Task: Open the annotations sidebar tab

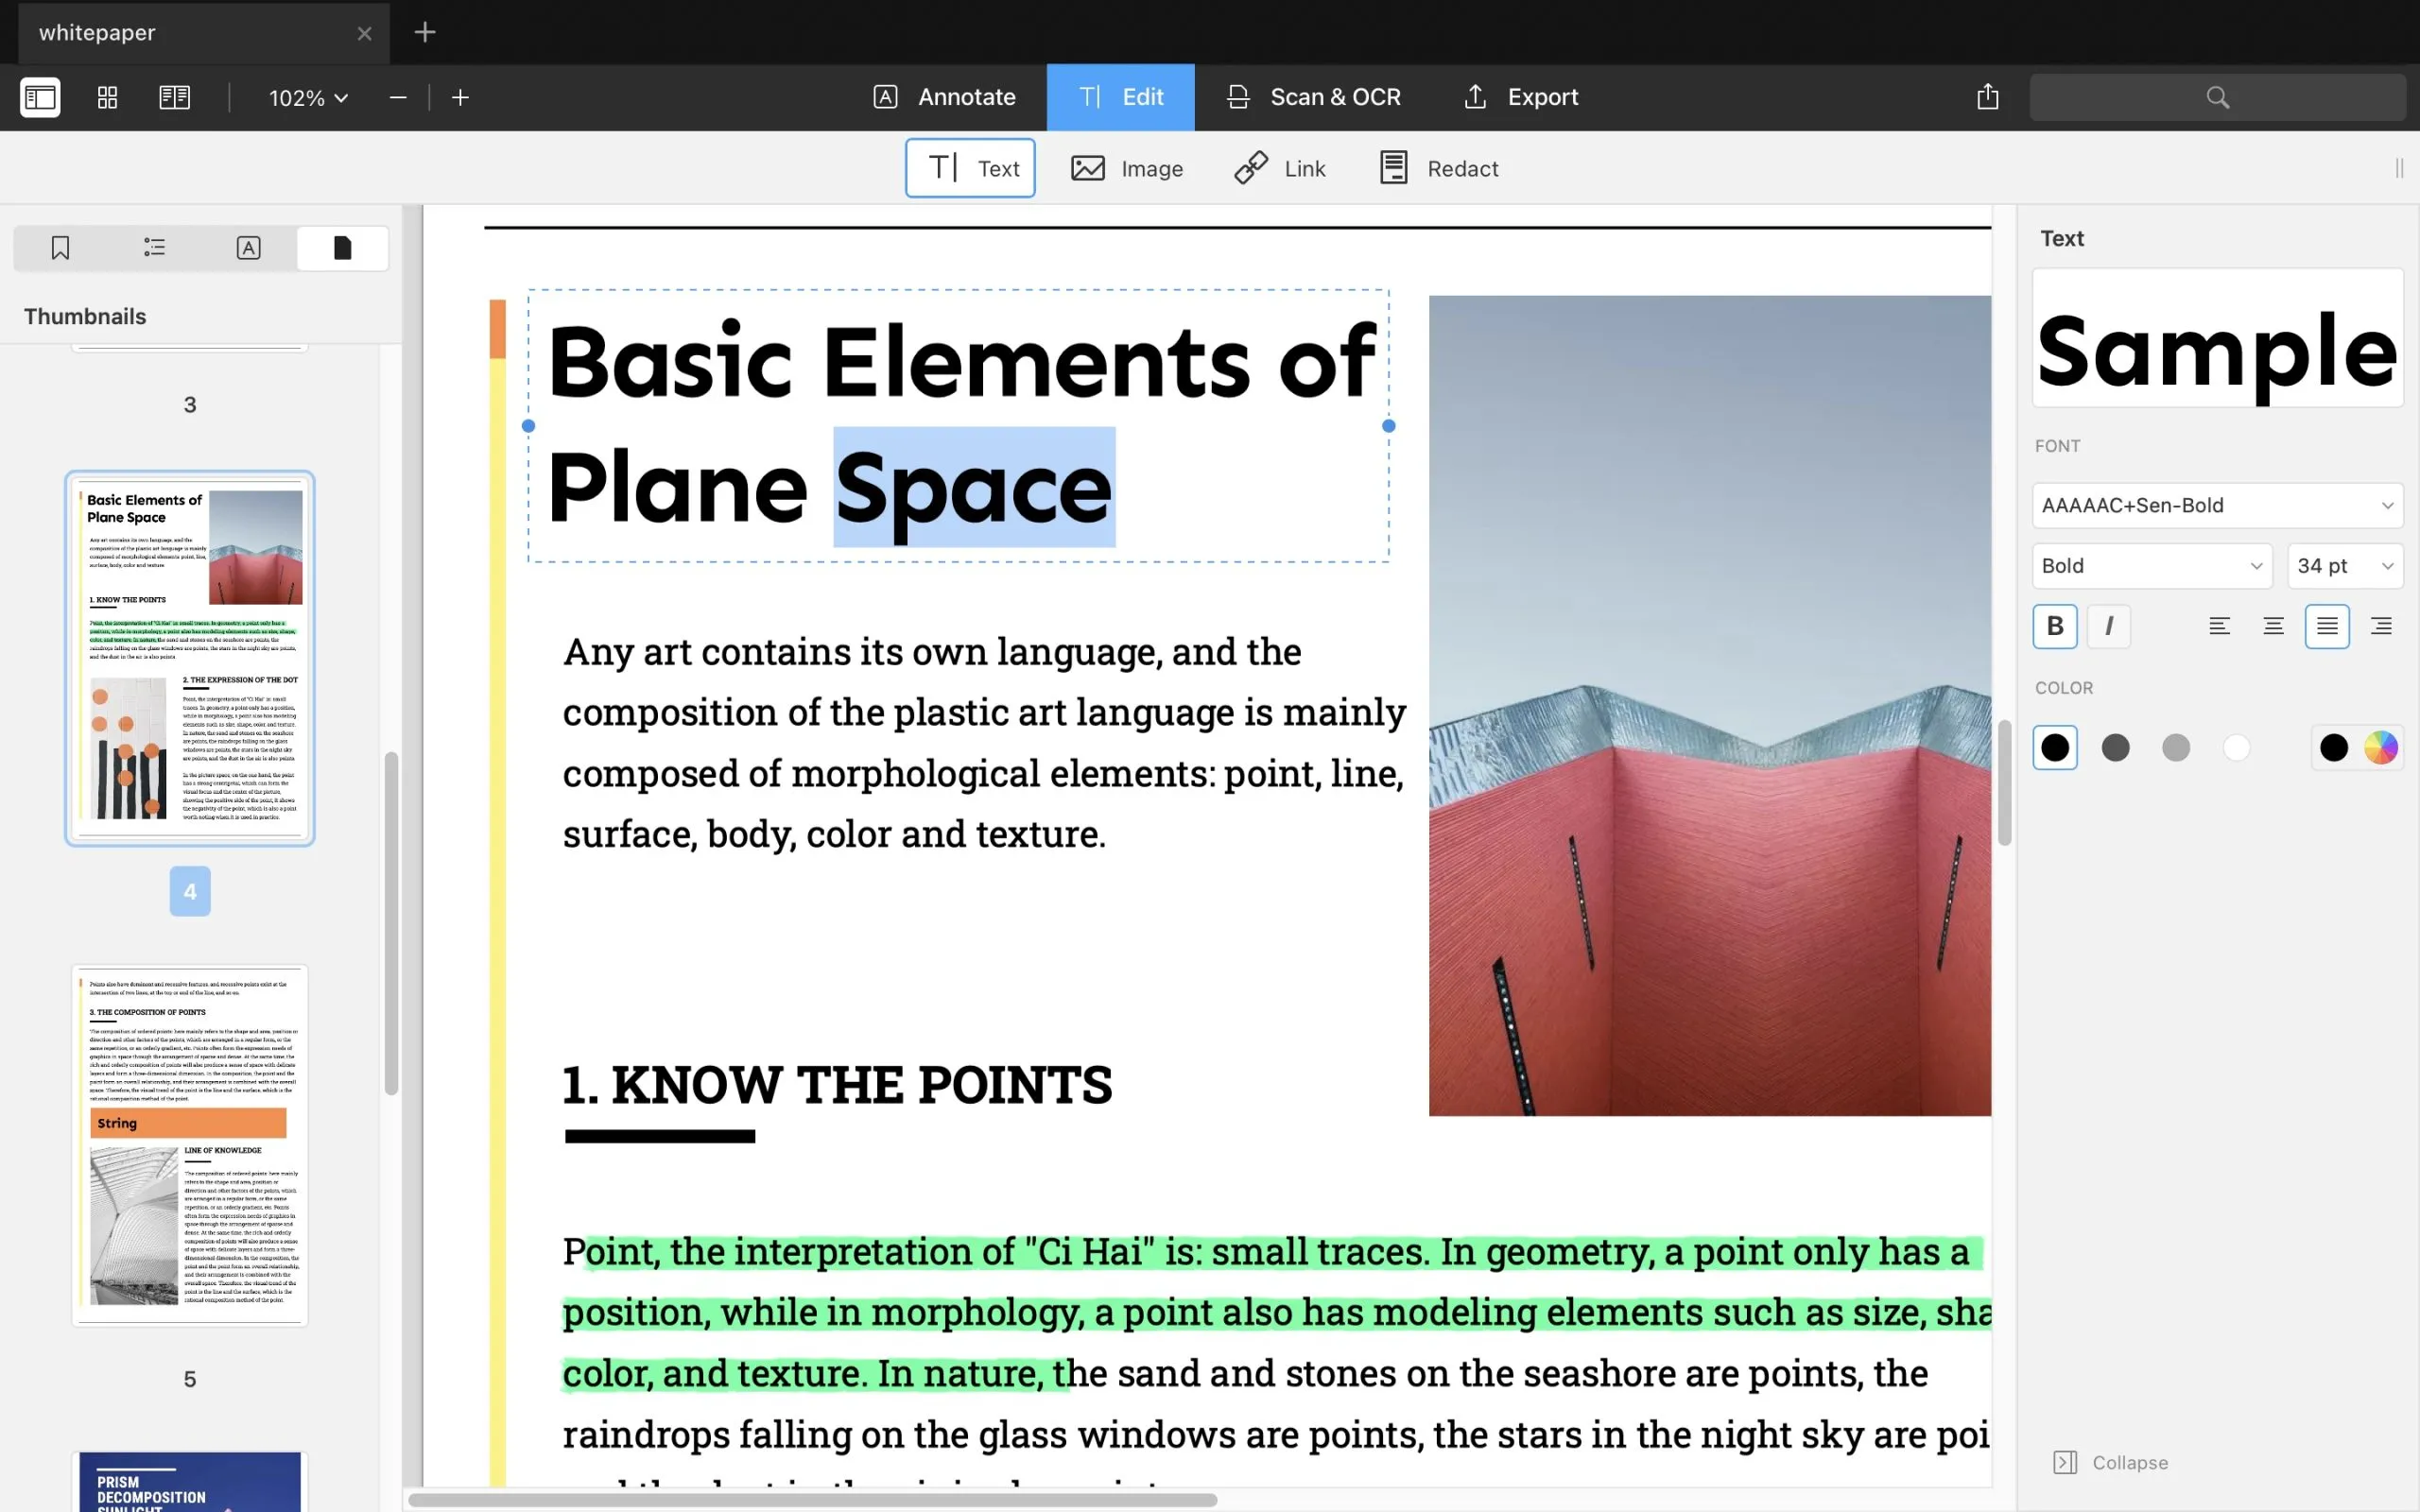Action: 248,248
